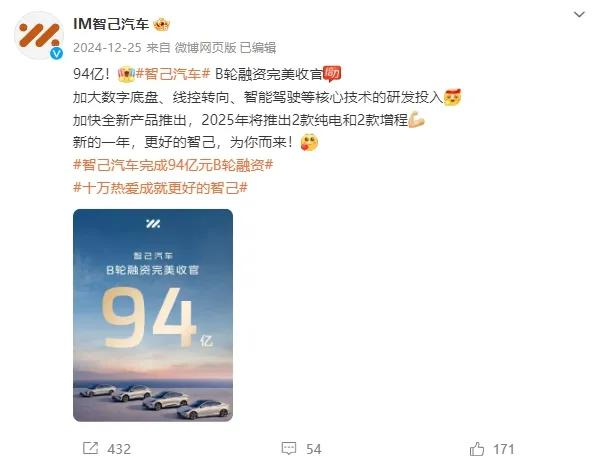The height and width of the screenshot is (466, 601).
Task: Click the red 吻 emoji icon
Action: pyautogui.click(x=332, y=74)
